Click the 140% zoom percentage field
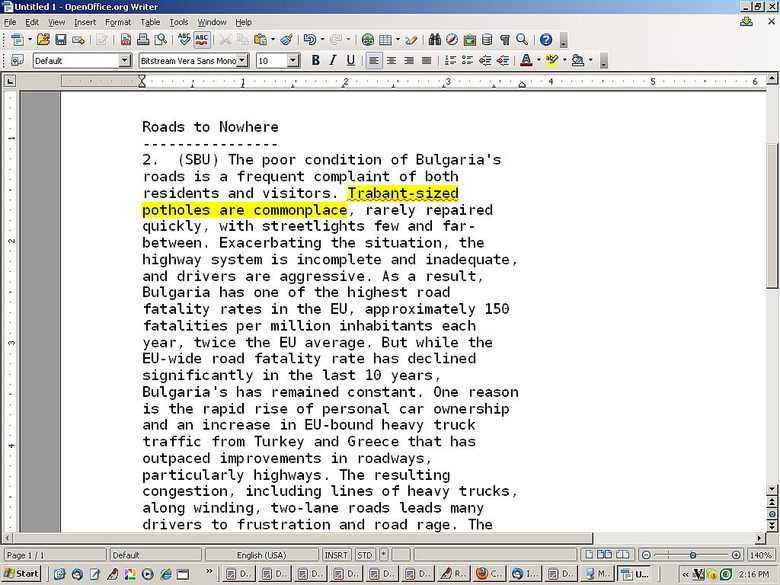This screenshot has width=780, height=585. tap(761, 555)
